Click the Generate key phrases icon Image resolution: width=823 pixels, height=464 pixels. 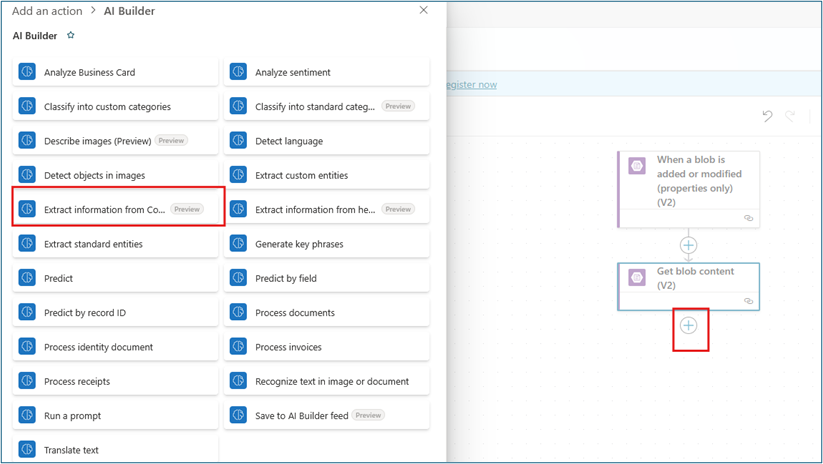click(x=238, y=244)
